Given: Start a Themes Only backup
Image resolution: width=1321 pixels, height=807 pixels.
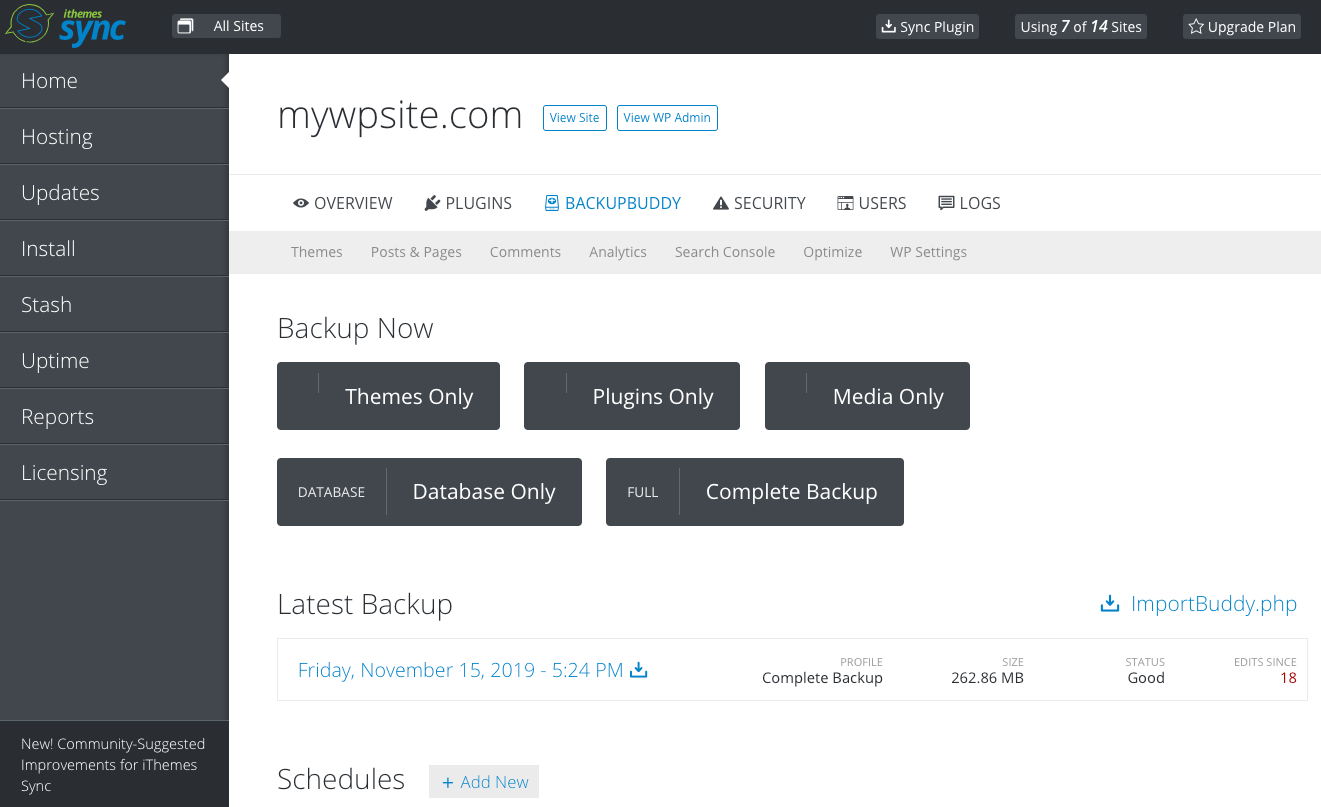Looking at the screenshot, I should click(x=388, y=396).
